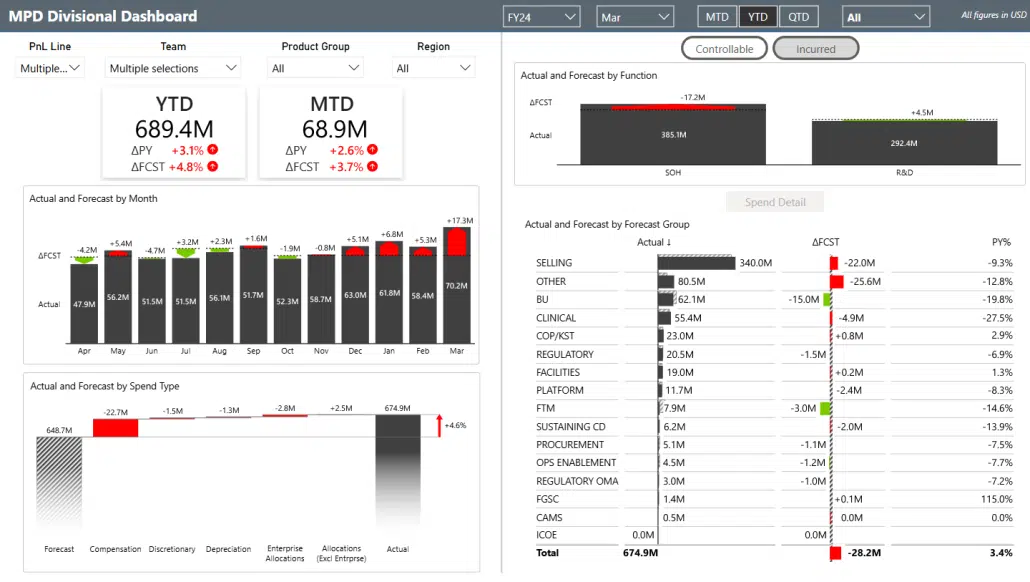This screenshot has width=1030, height=582.
Task: Open the Mar month dropdown
Action: click(x=635, y=17)
